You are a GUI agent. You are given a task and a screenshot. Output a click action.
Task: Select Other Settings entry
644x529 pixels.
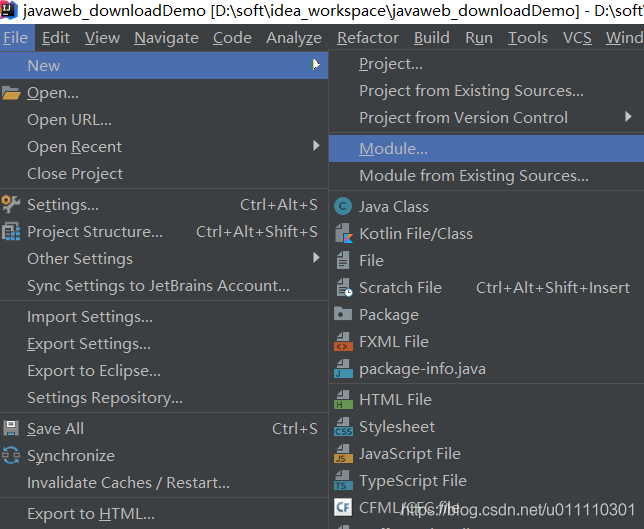pyautogui.click(x=164, y=259)
